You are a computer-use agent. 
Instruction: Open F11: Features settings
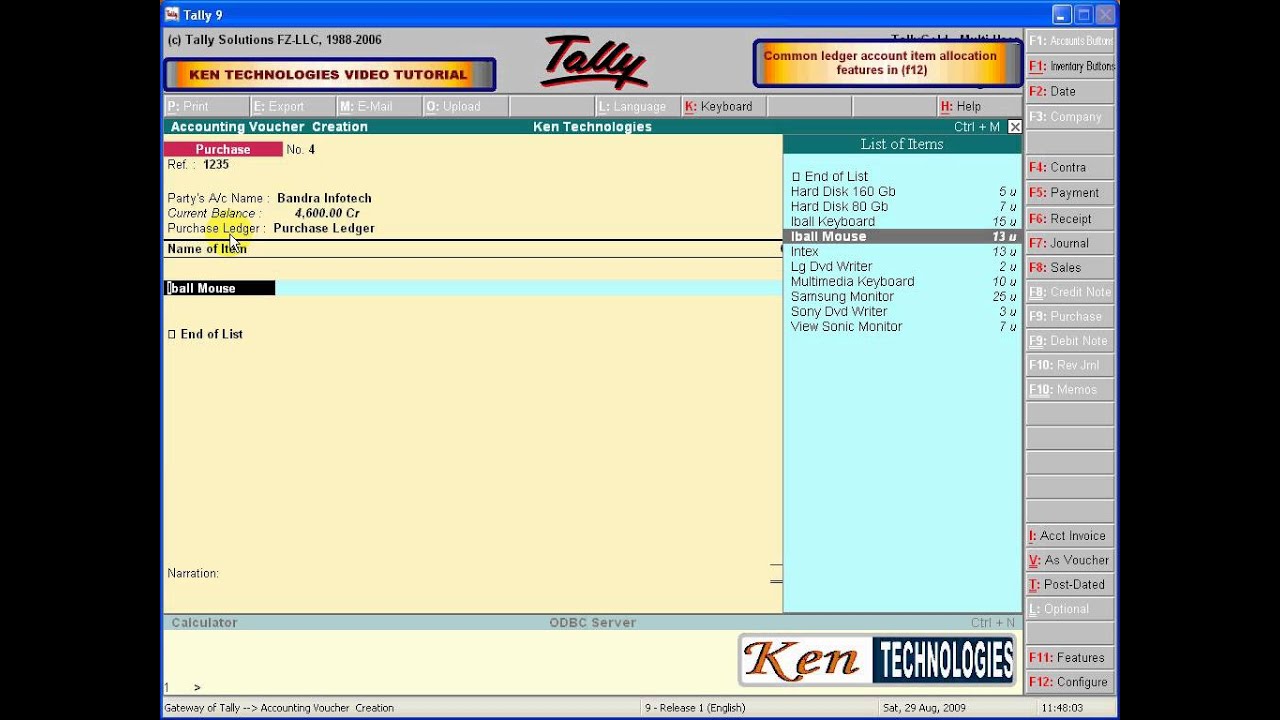coord(1070,658)
